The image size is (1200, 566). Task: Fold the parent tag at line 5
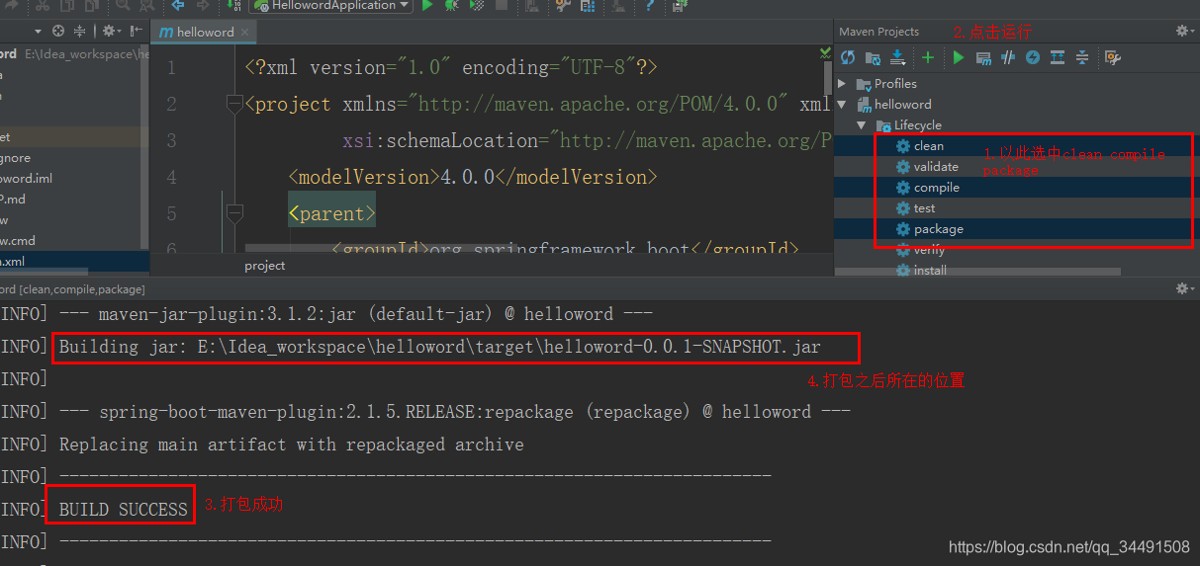coord(235,213)
